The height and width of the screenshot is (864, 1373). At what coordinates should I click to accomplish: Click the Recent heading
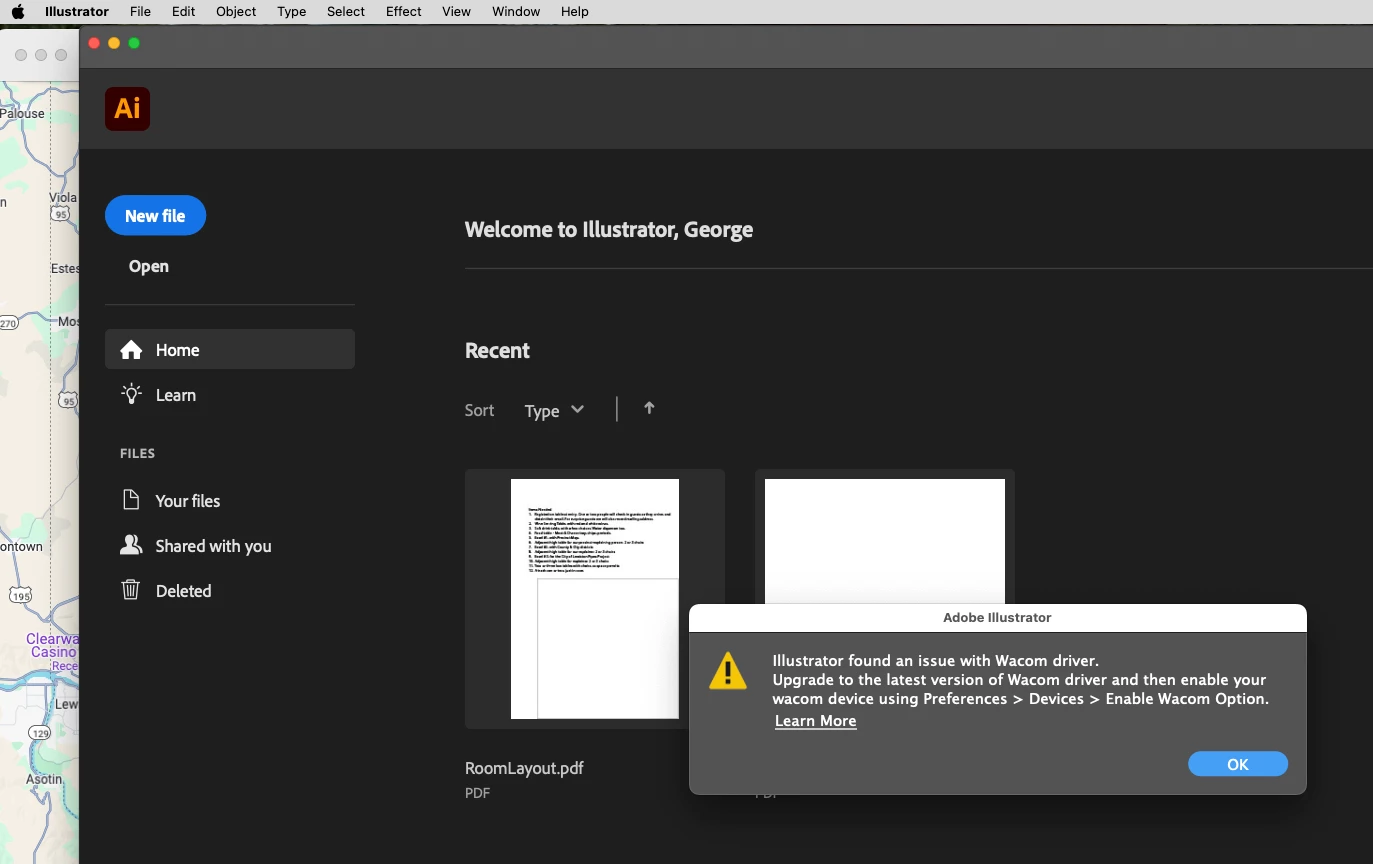[497, 351]
